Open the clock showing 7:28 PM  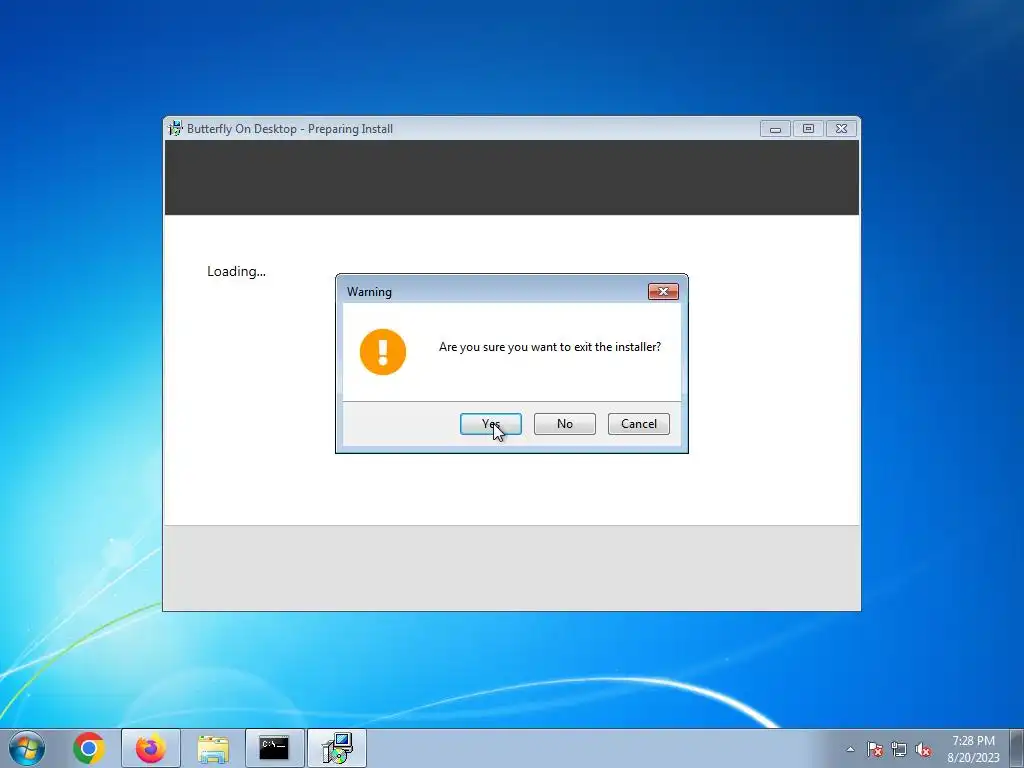pyautogui.click(x=973, y=748)
